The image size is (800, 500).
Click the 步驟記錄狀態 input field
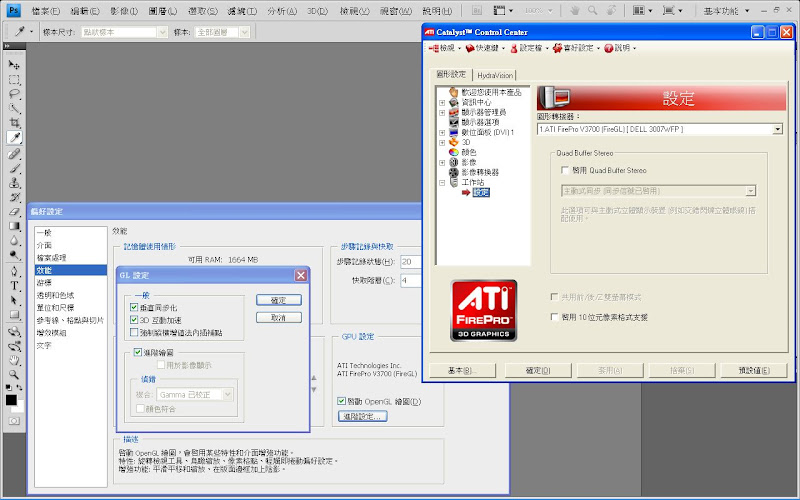tap(411, 262)
